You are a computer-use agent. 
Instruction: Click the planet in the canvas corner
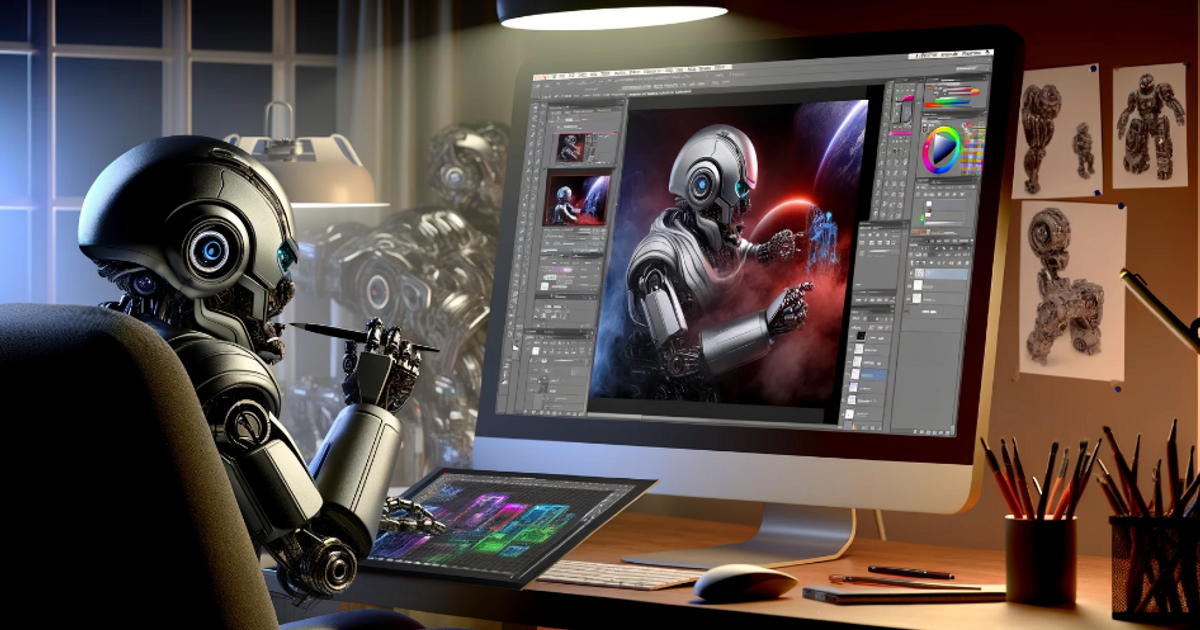point(848,140)
